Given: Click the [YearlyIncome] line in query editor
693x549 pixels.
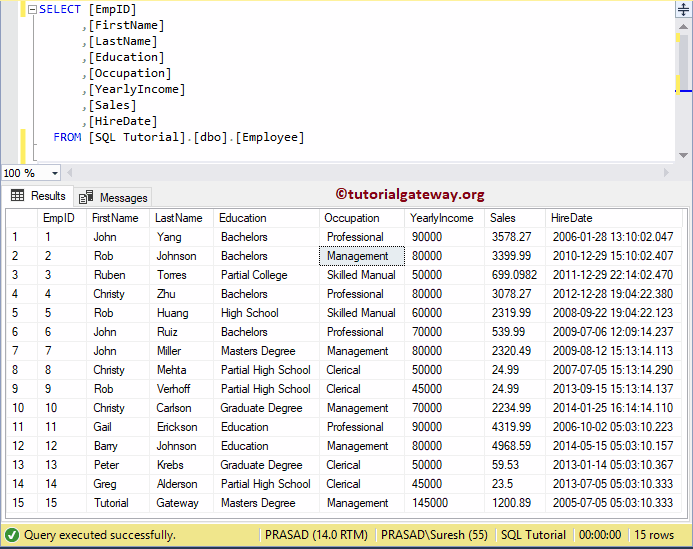Looking at the screenshot, I should coord(137,89).
